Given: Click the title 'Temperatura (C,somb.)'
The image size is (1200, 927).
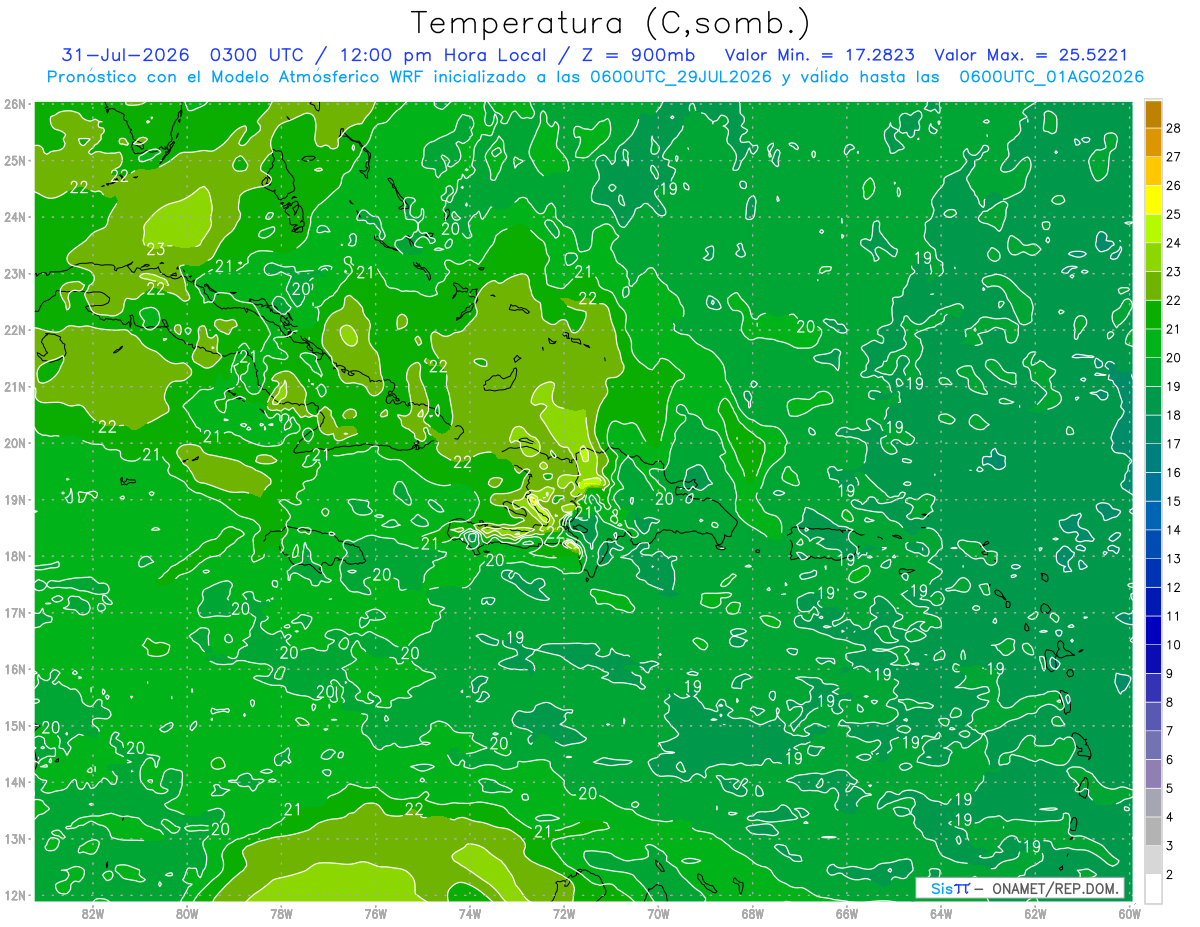Looking at the screenshot, I should point(611,23).
